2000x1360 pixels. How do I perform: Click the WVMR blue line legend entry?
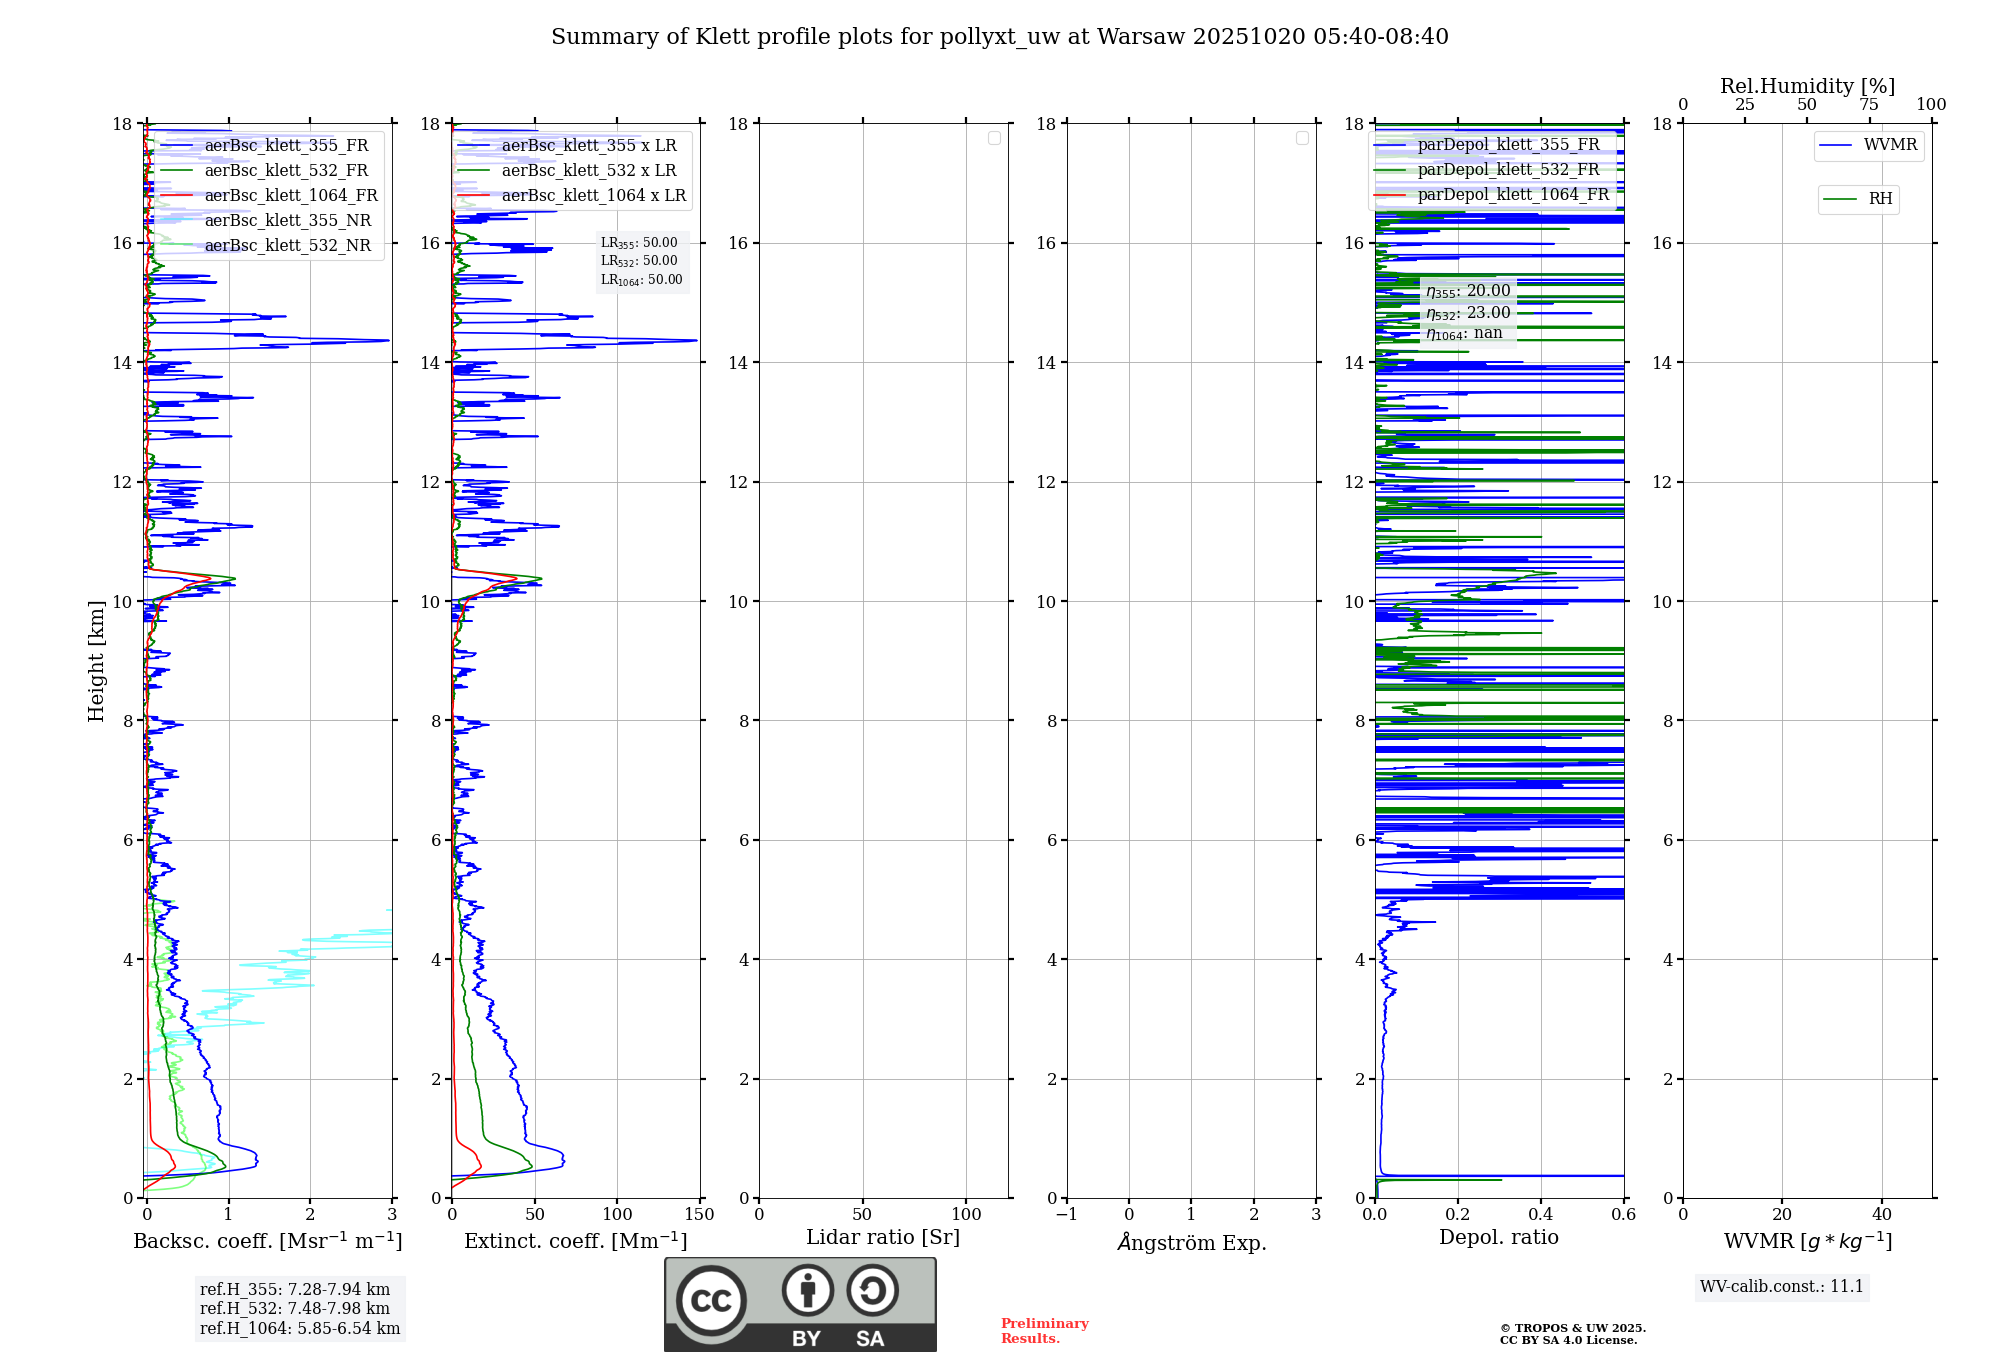coord(1868,145)
